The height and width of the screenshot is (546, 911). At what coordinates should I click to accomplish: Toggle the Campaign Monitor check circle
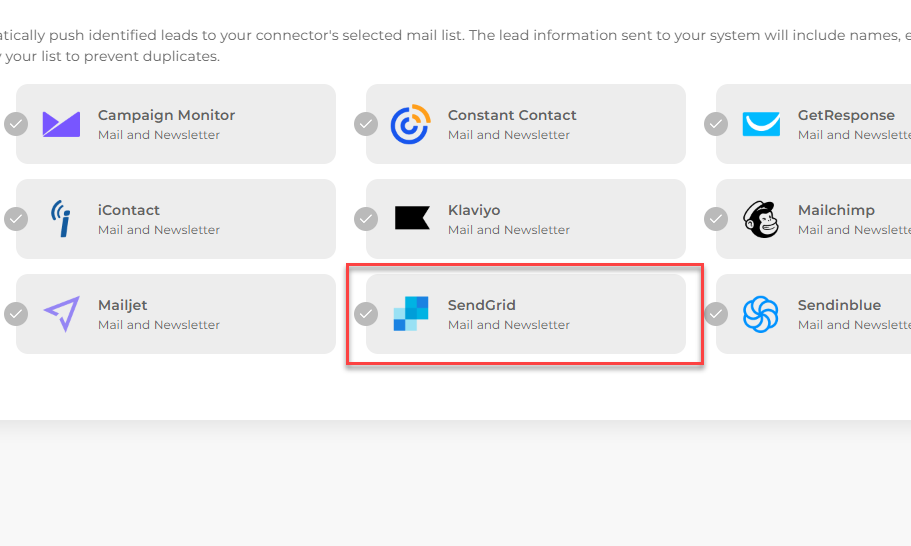pos(16,124)
